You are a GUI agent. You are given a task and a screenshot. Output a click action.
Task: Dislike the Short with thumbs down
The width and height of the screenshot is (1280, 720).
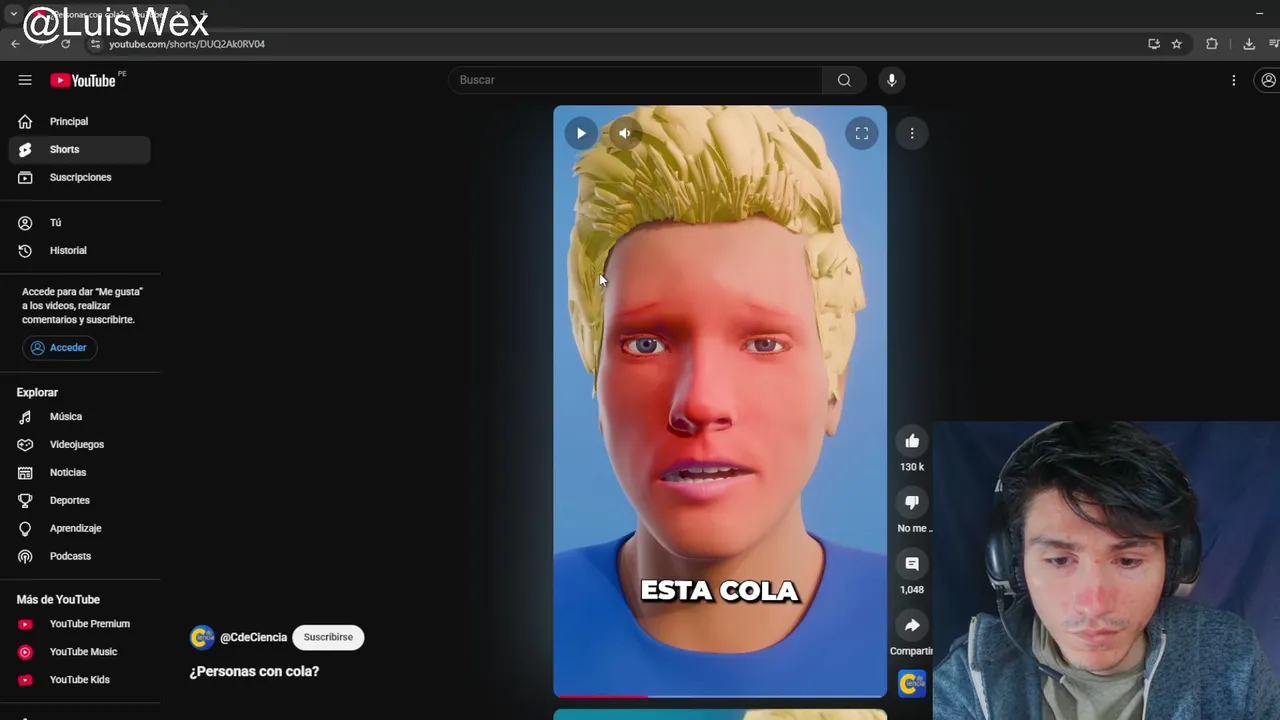(x=912, y=502)
